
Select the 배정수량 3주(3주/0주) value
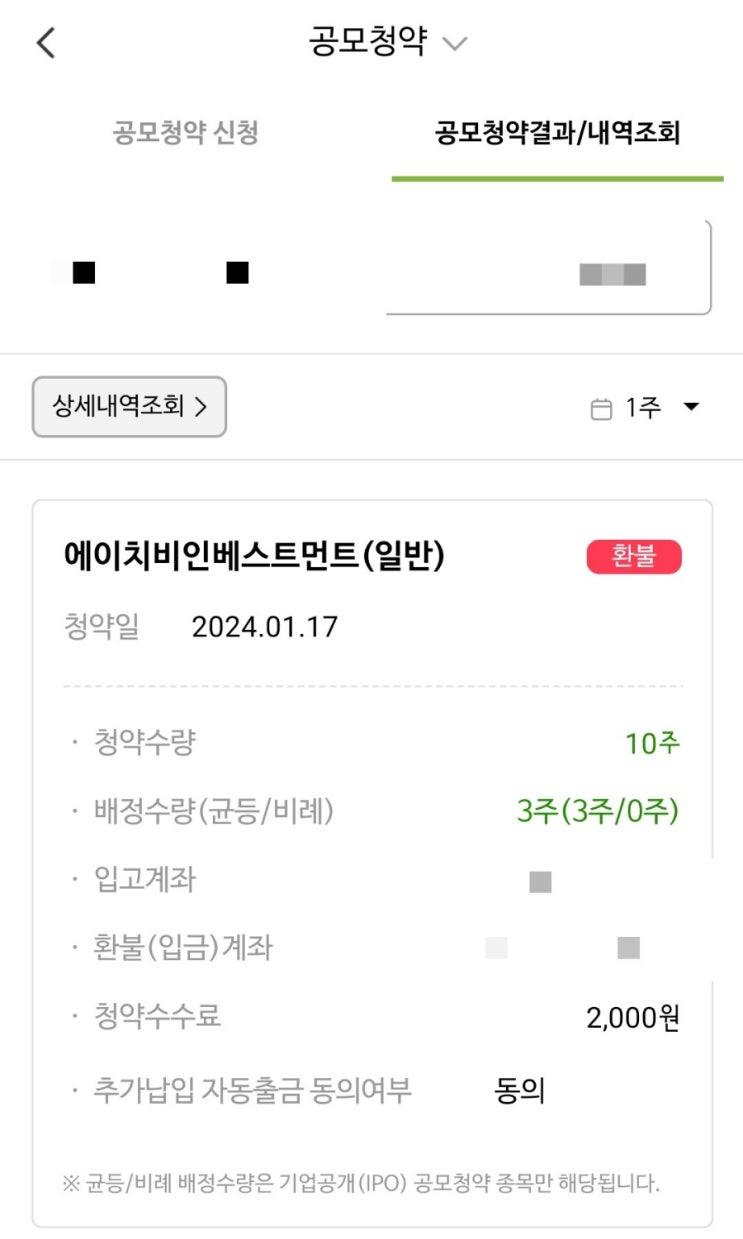(598, 812)
